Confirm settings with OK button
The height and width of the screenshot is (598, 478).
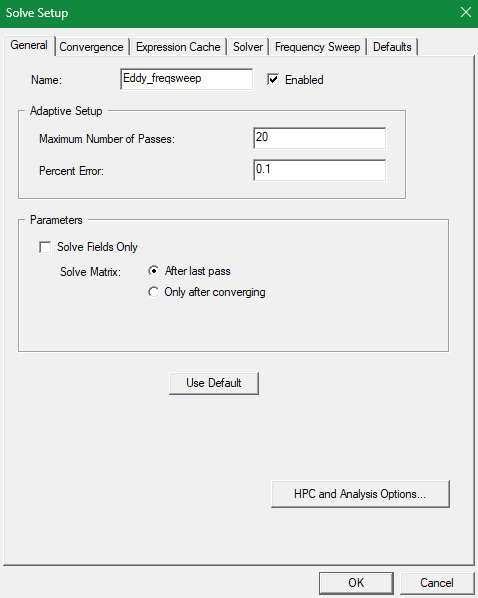[356, 583]
